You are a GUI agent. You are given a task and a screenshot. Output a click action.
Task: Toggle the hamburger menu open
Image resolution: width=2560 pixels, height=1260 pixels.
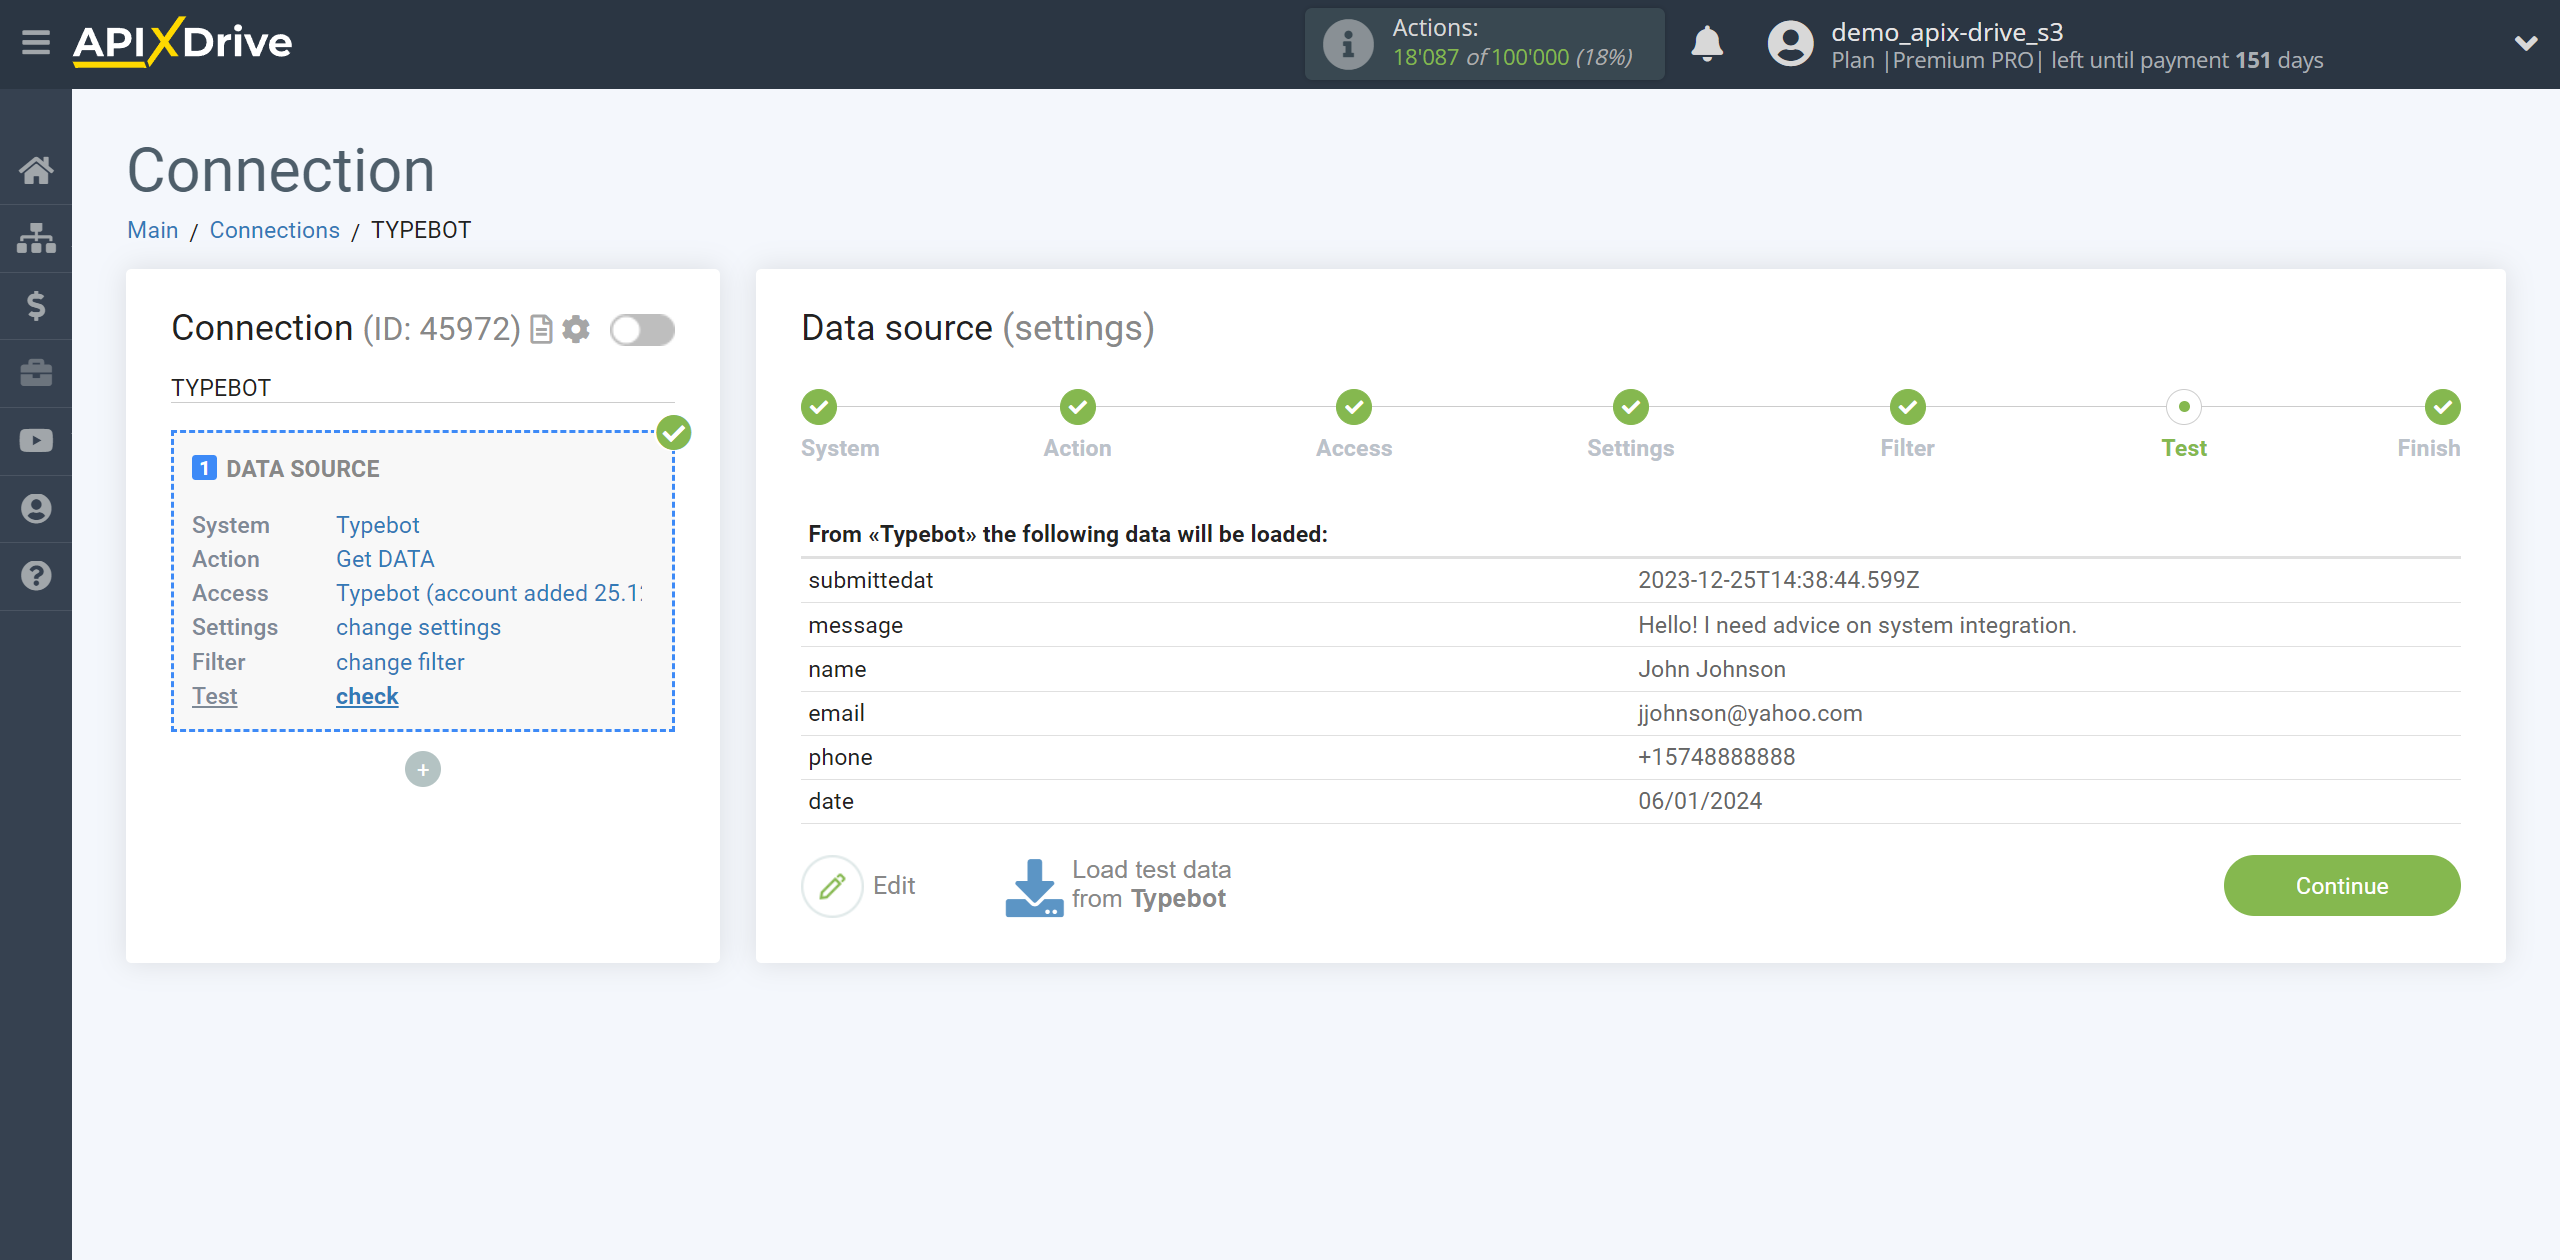point(34,42)
